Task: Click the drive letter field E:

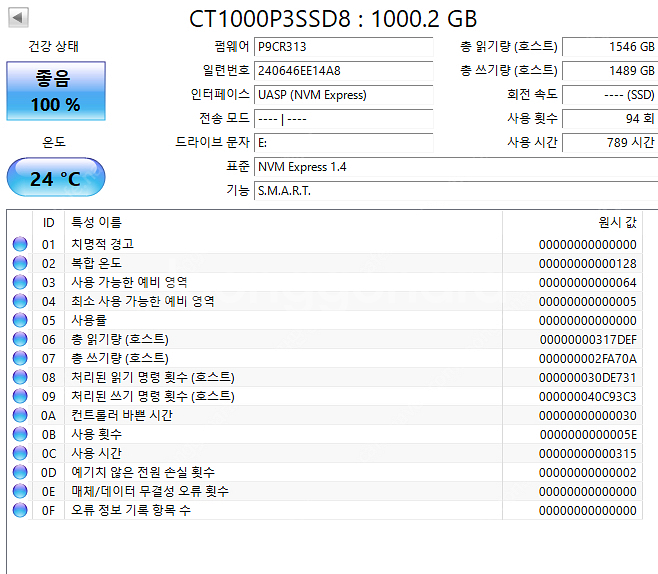Action: 344,143
